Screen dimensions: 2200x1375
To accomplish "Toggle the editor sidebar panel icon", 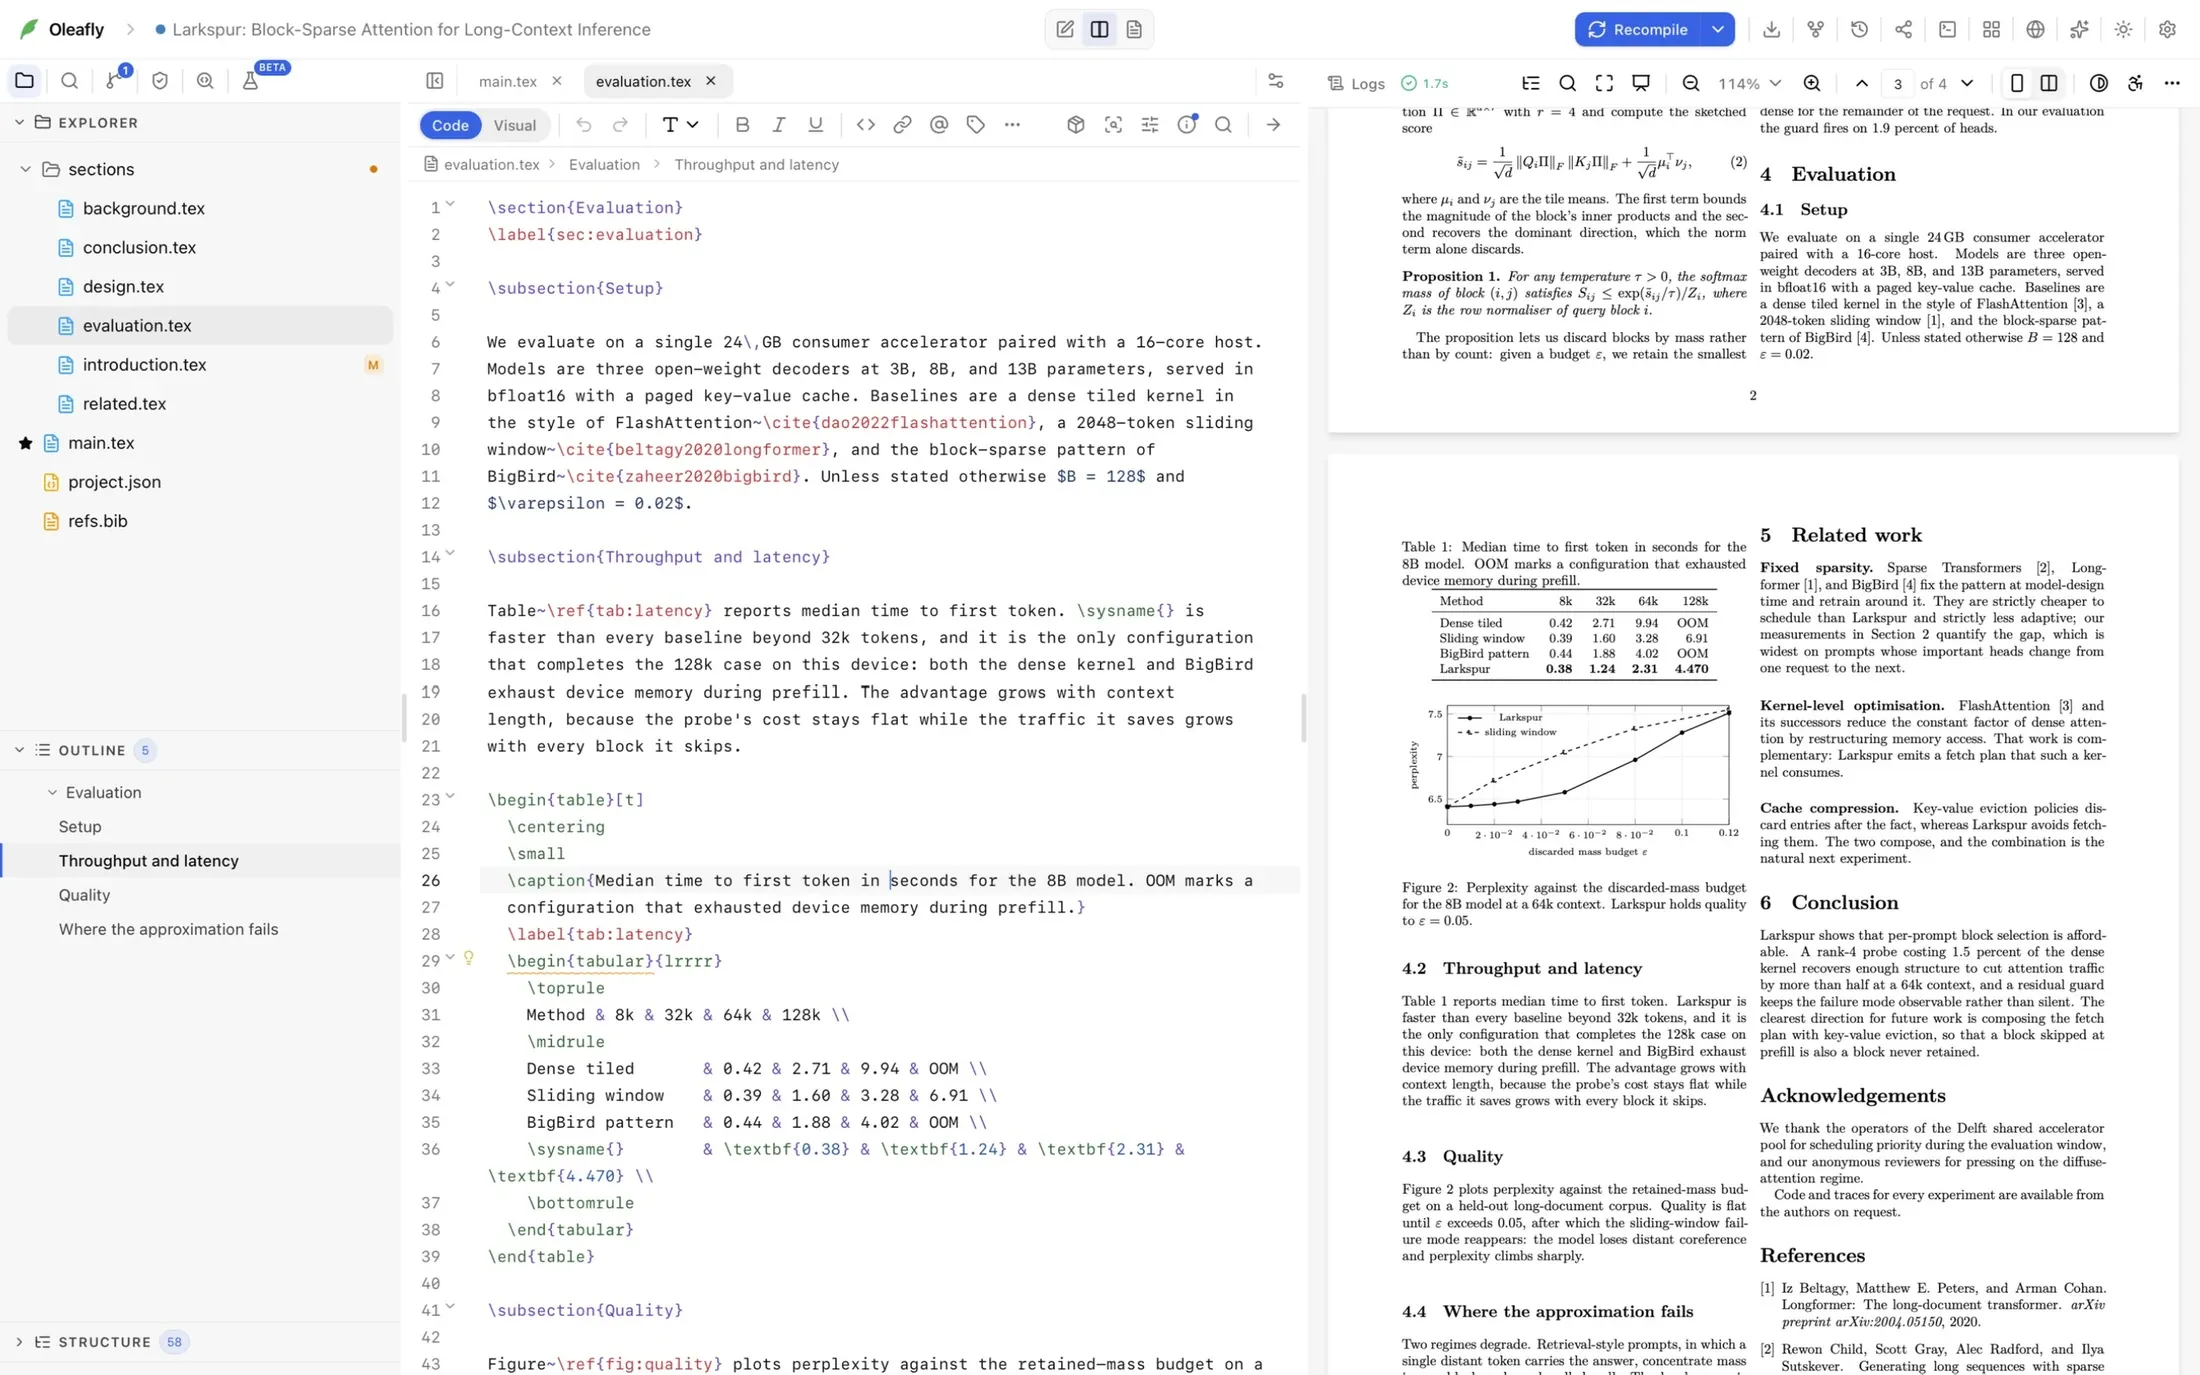I will tap(434, 81).
